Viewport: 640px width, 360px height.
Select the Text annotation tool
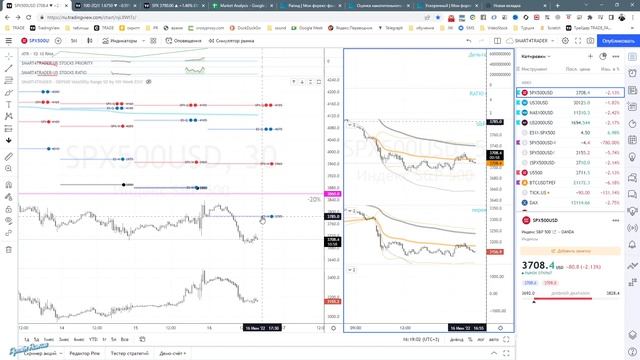tap(9, 104)
